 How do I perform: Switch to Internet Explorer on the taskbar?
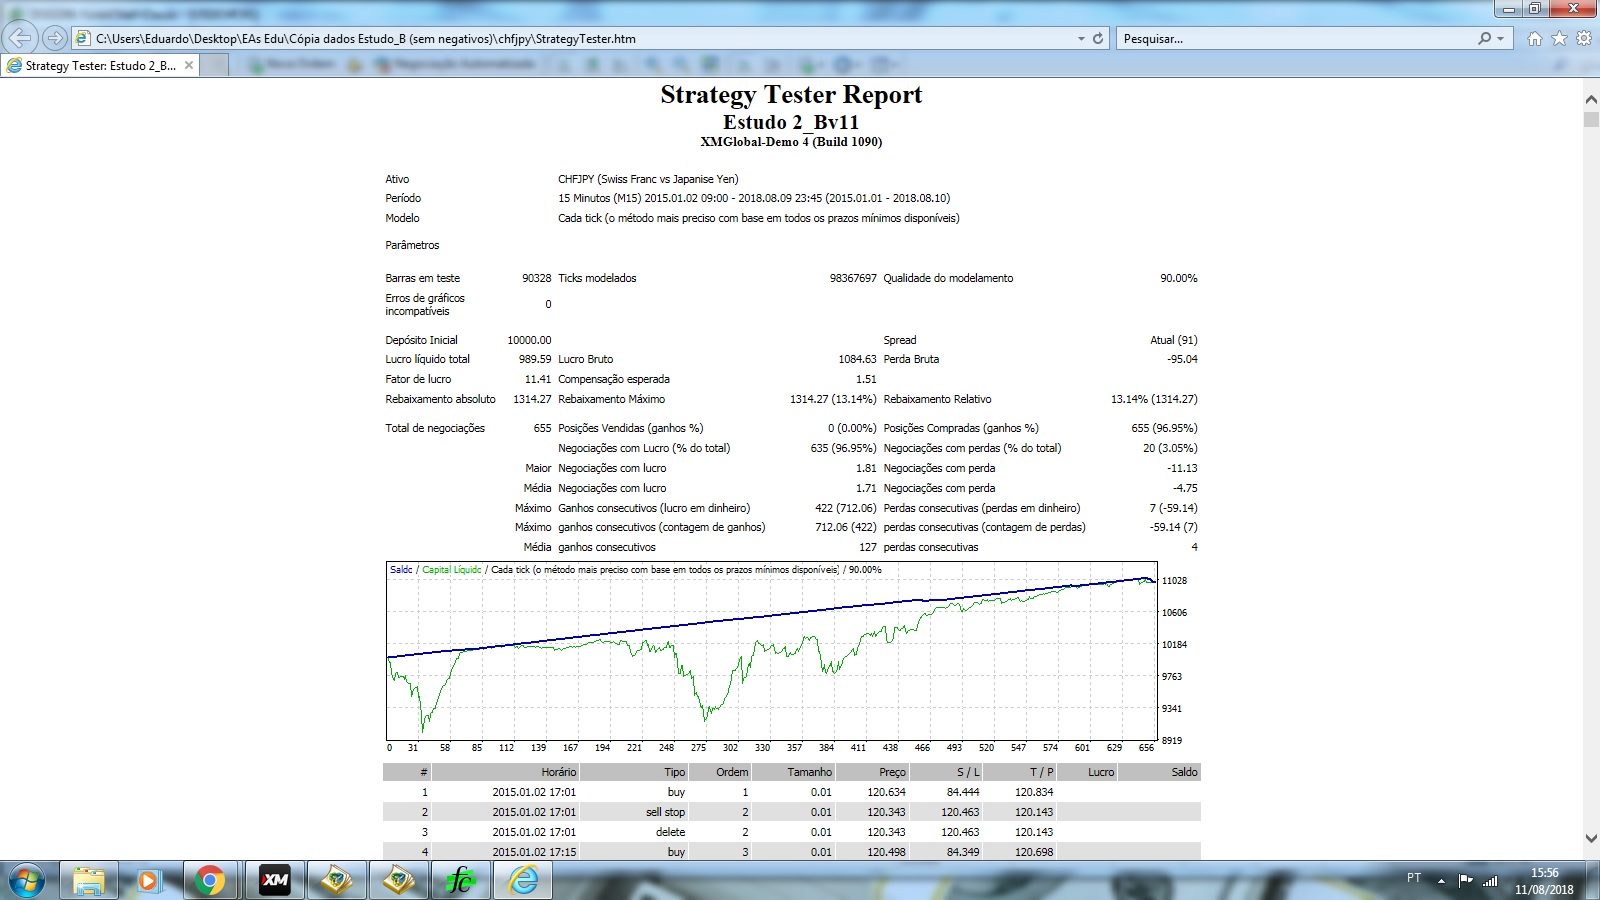pyautogui.click(x=522, y=880)
